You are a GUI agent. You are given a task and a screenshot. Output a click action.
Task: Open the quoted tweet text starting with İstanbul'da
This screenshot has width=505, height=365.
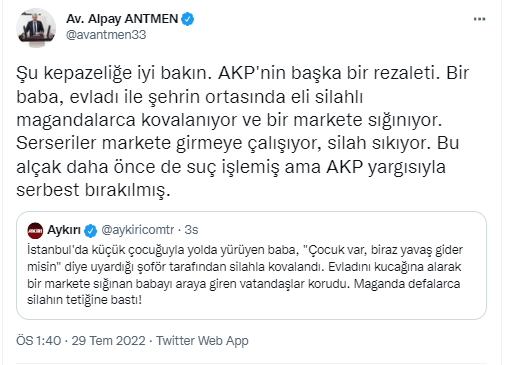pyautogui.click(x=245, y=275)
